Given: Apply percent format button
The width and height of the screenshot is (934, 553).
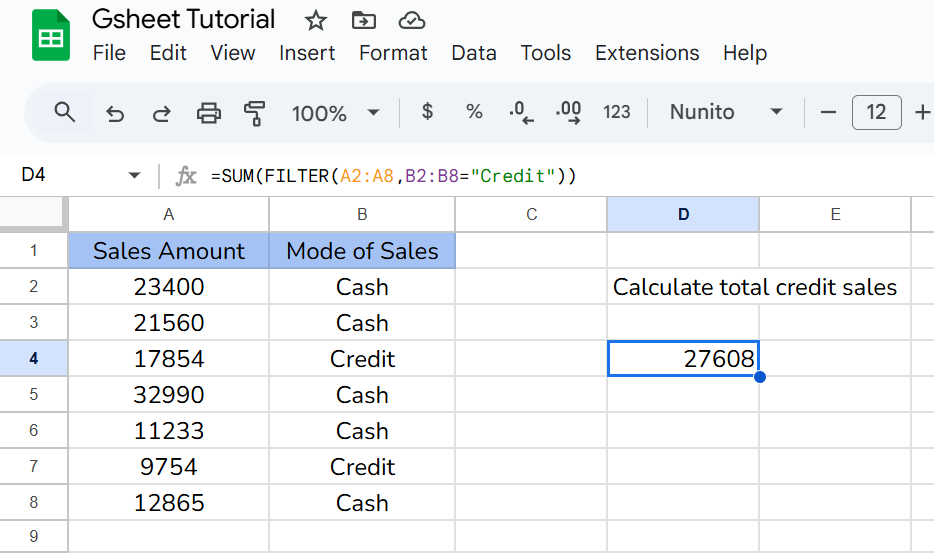Looking at the screenshot, I should 474,112.
